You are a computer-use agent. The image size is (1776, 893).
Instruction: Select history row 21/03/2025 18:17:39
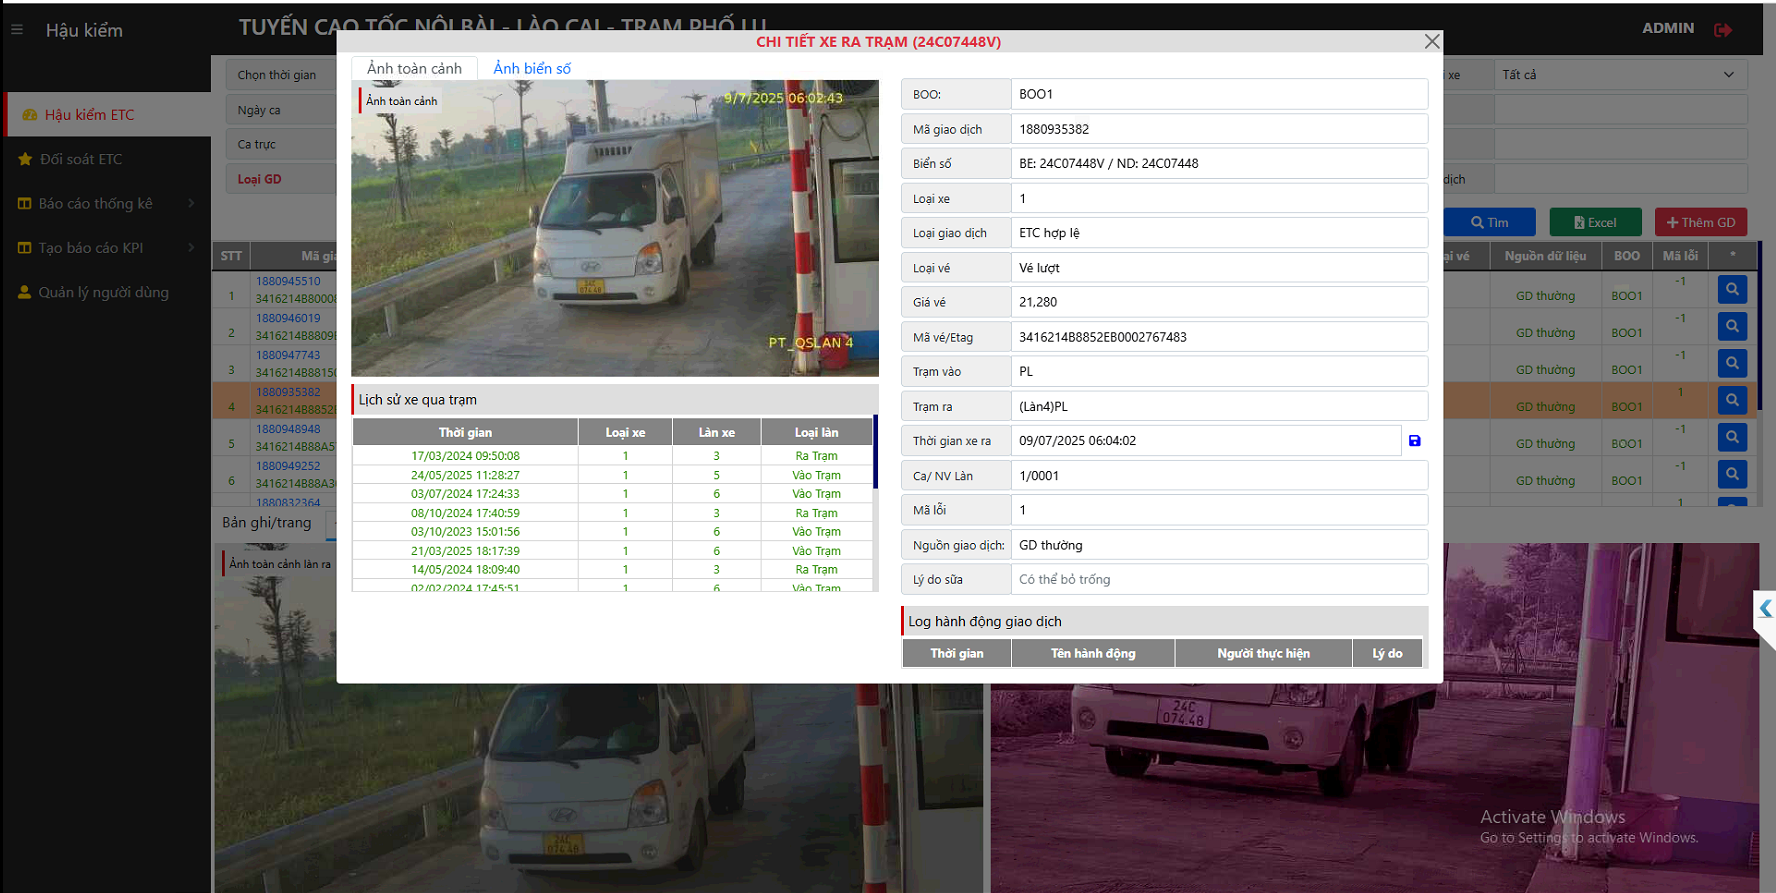coord(612,551)
